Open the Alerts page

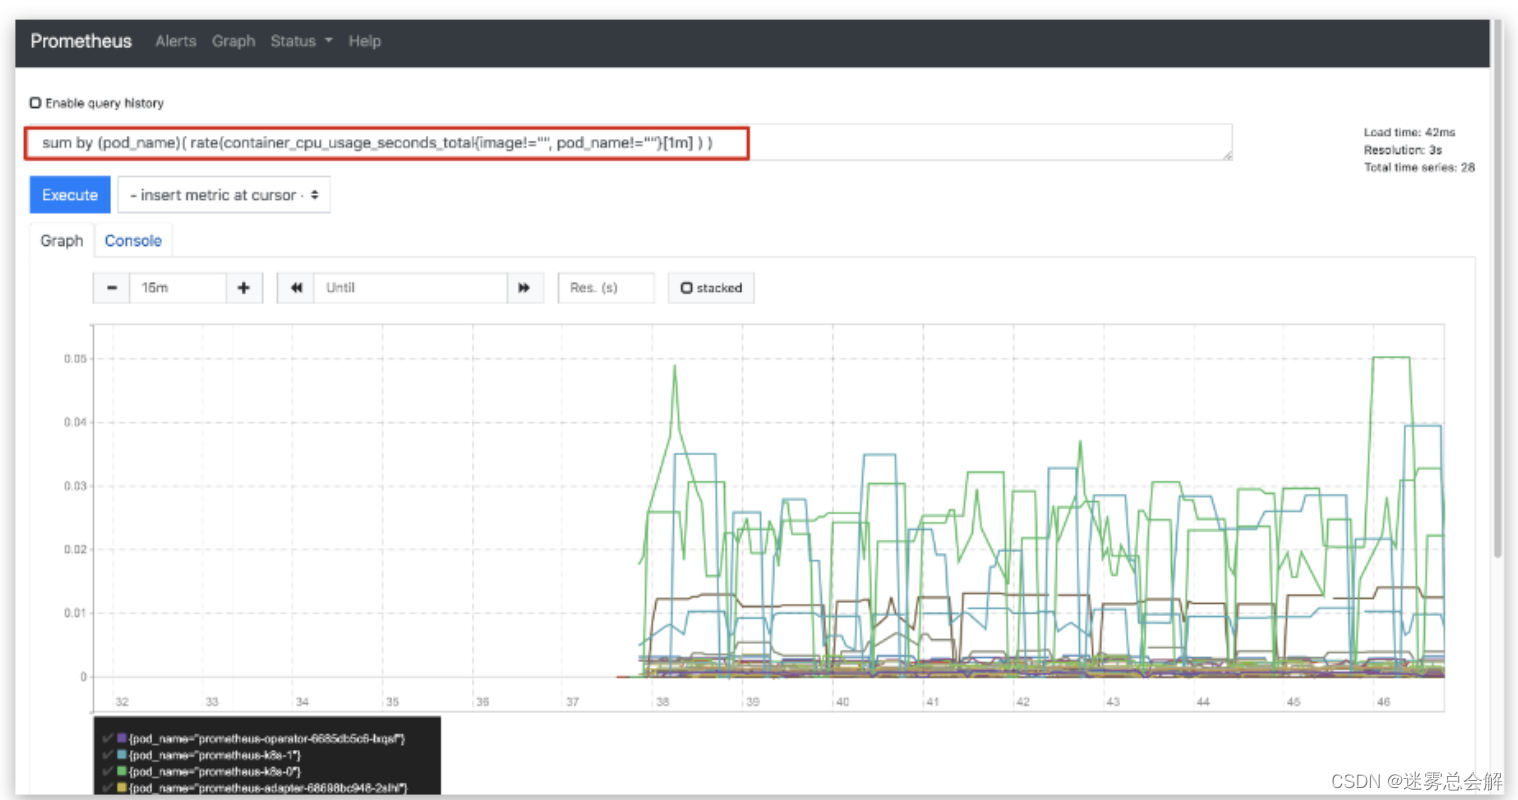click(176, 41)
